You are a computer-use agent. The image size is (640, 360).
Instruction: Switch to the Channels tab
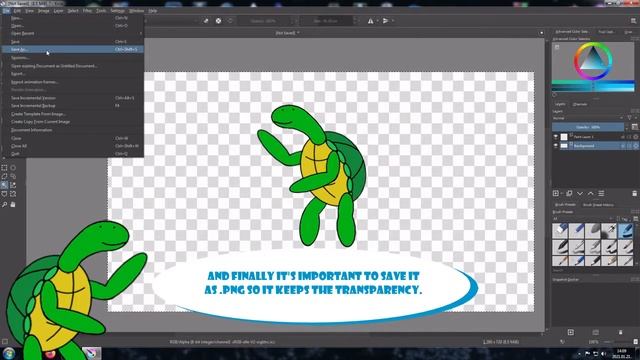[x=580, y=104]
